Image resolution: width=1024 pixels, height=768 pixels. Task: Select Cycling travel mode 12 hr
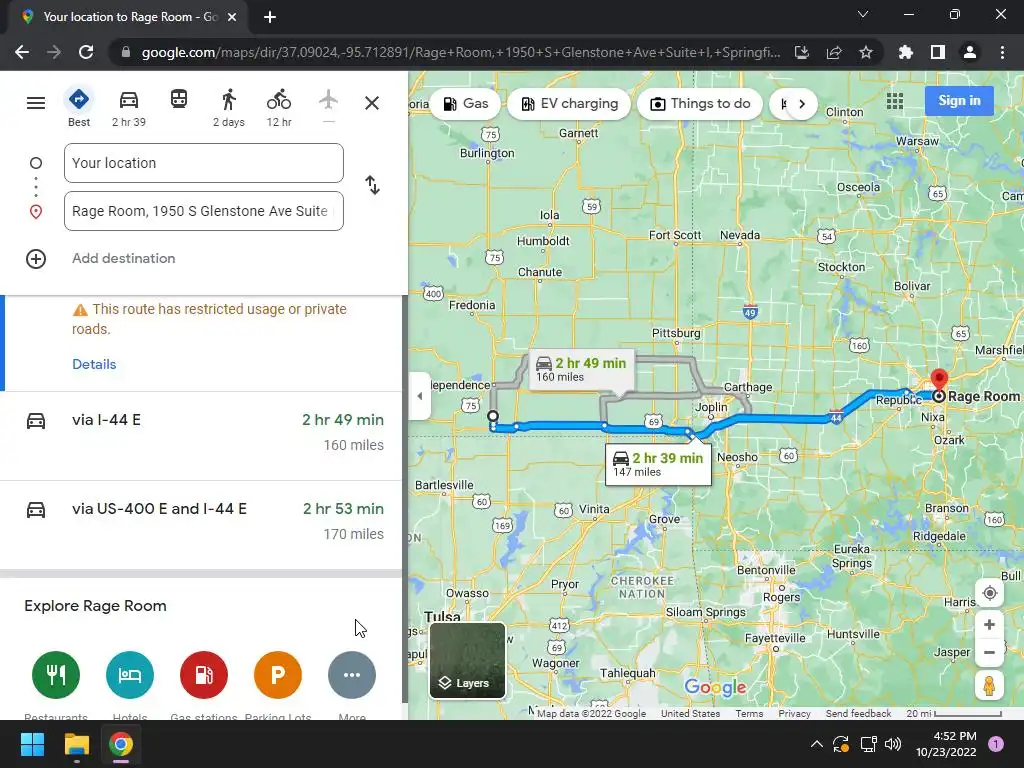pos(279,108)
